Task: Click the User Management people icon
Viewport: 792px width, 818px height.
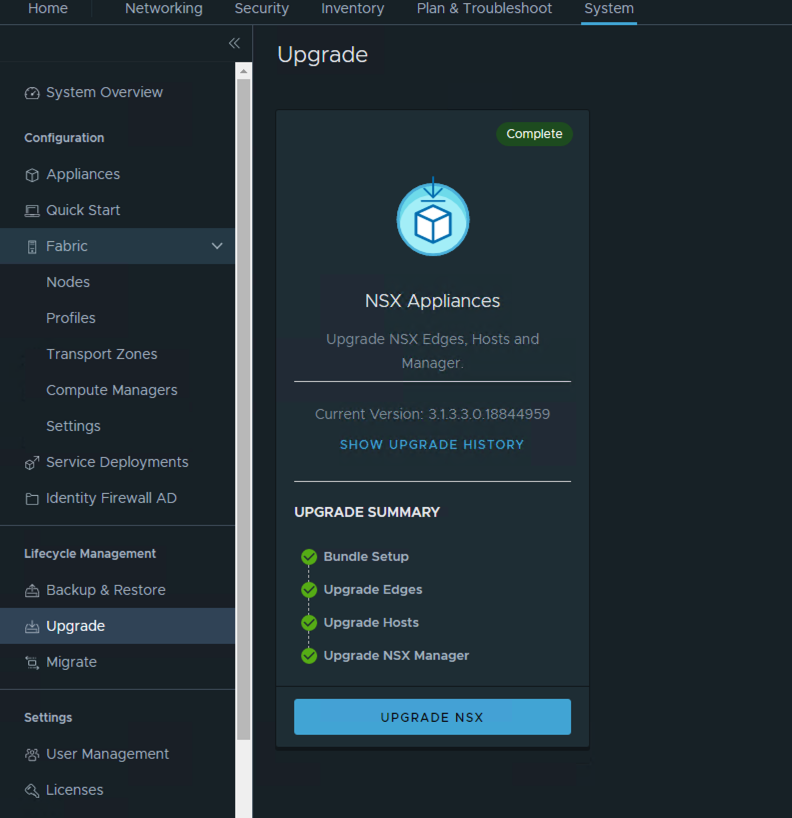Action: point(32,754)
